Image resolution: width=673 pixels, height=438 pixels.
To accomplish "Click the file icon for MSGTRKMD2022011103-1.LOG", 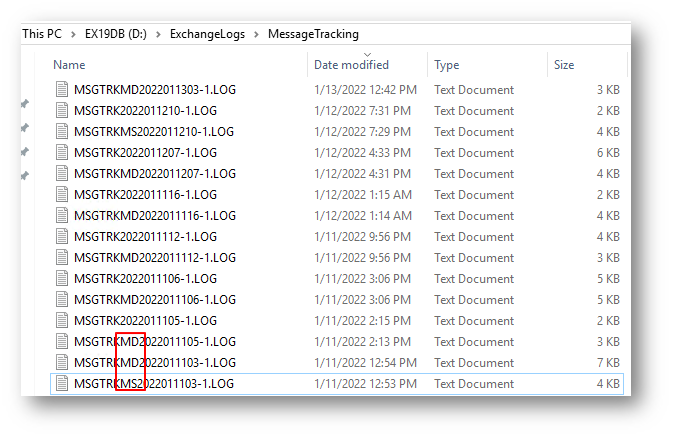I will point(62,363).
